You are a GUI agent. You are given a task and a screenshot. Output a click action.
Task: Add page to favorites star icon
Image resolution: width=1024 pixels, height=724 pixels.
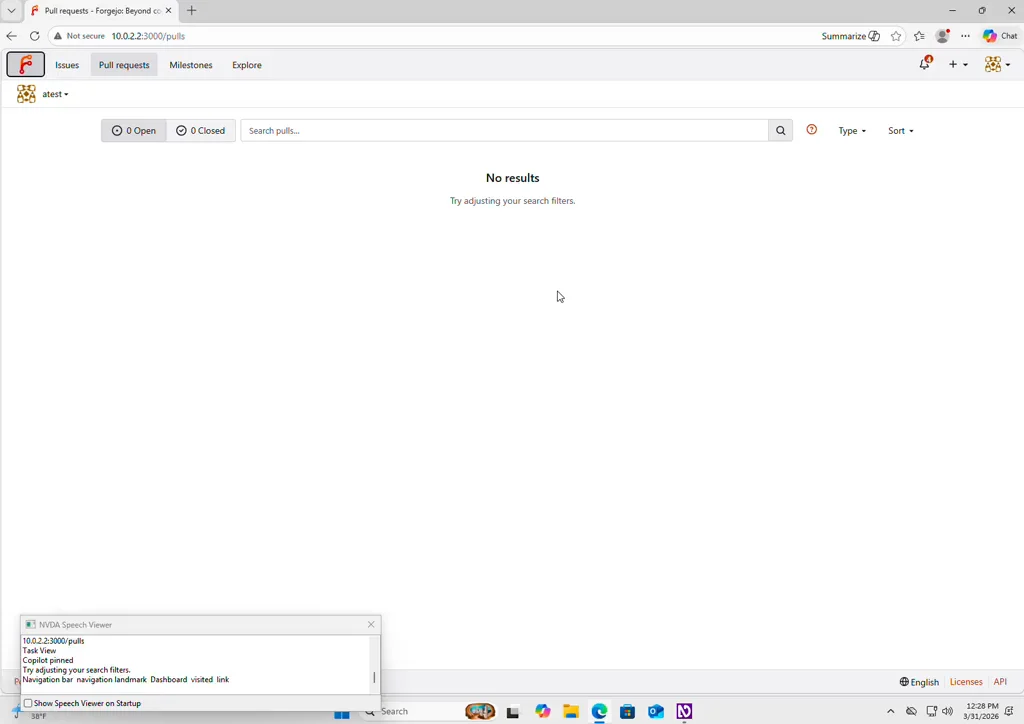point(896,36)
